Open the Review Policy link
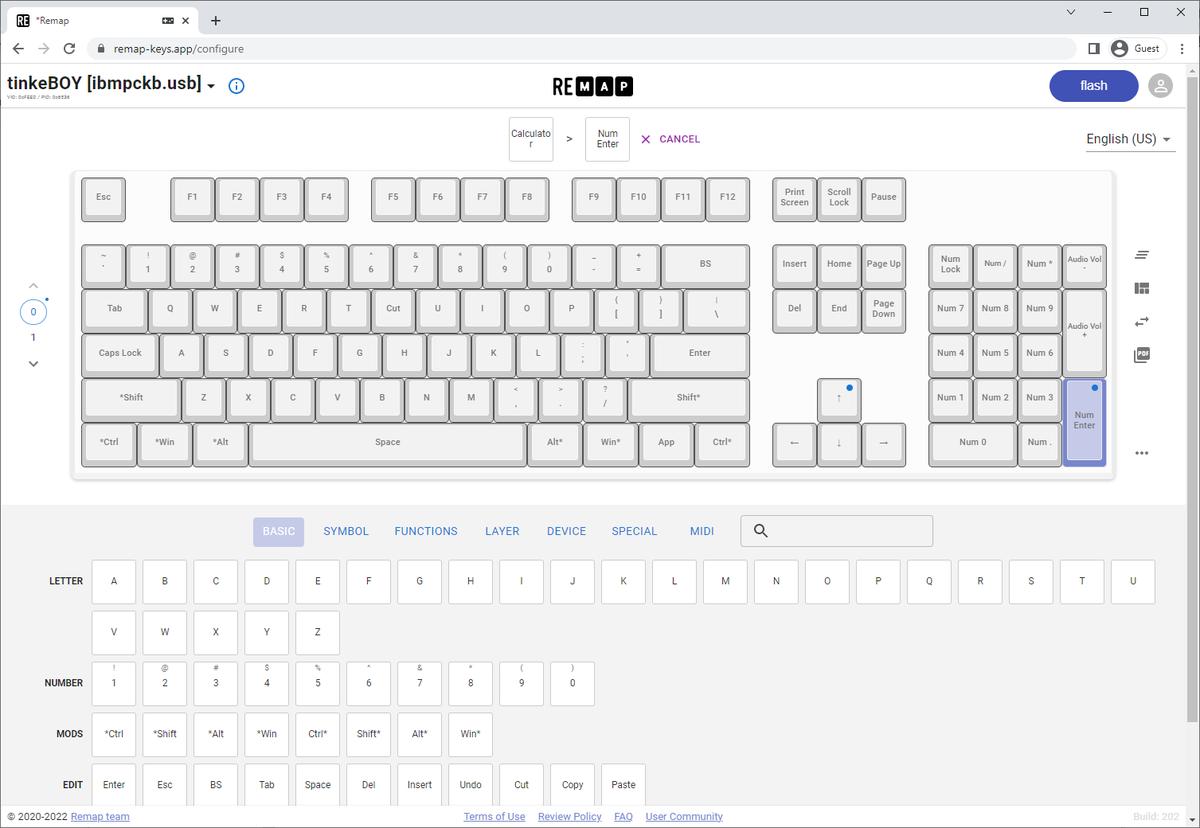The height and width of the screenshot is (828, 1200). tap(570, 817)
